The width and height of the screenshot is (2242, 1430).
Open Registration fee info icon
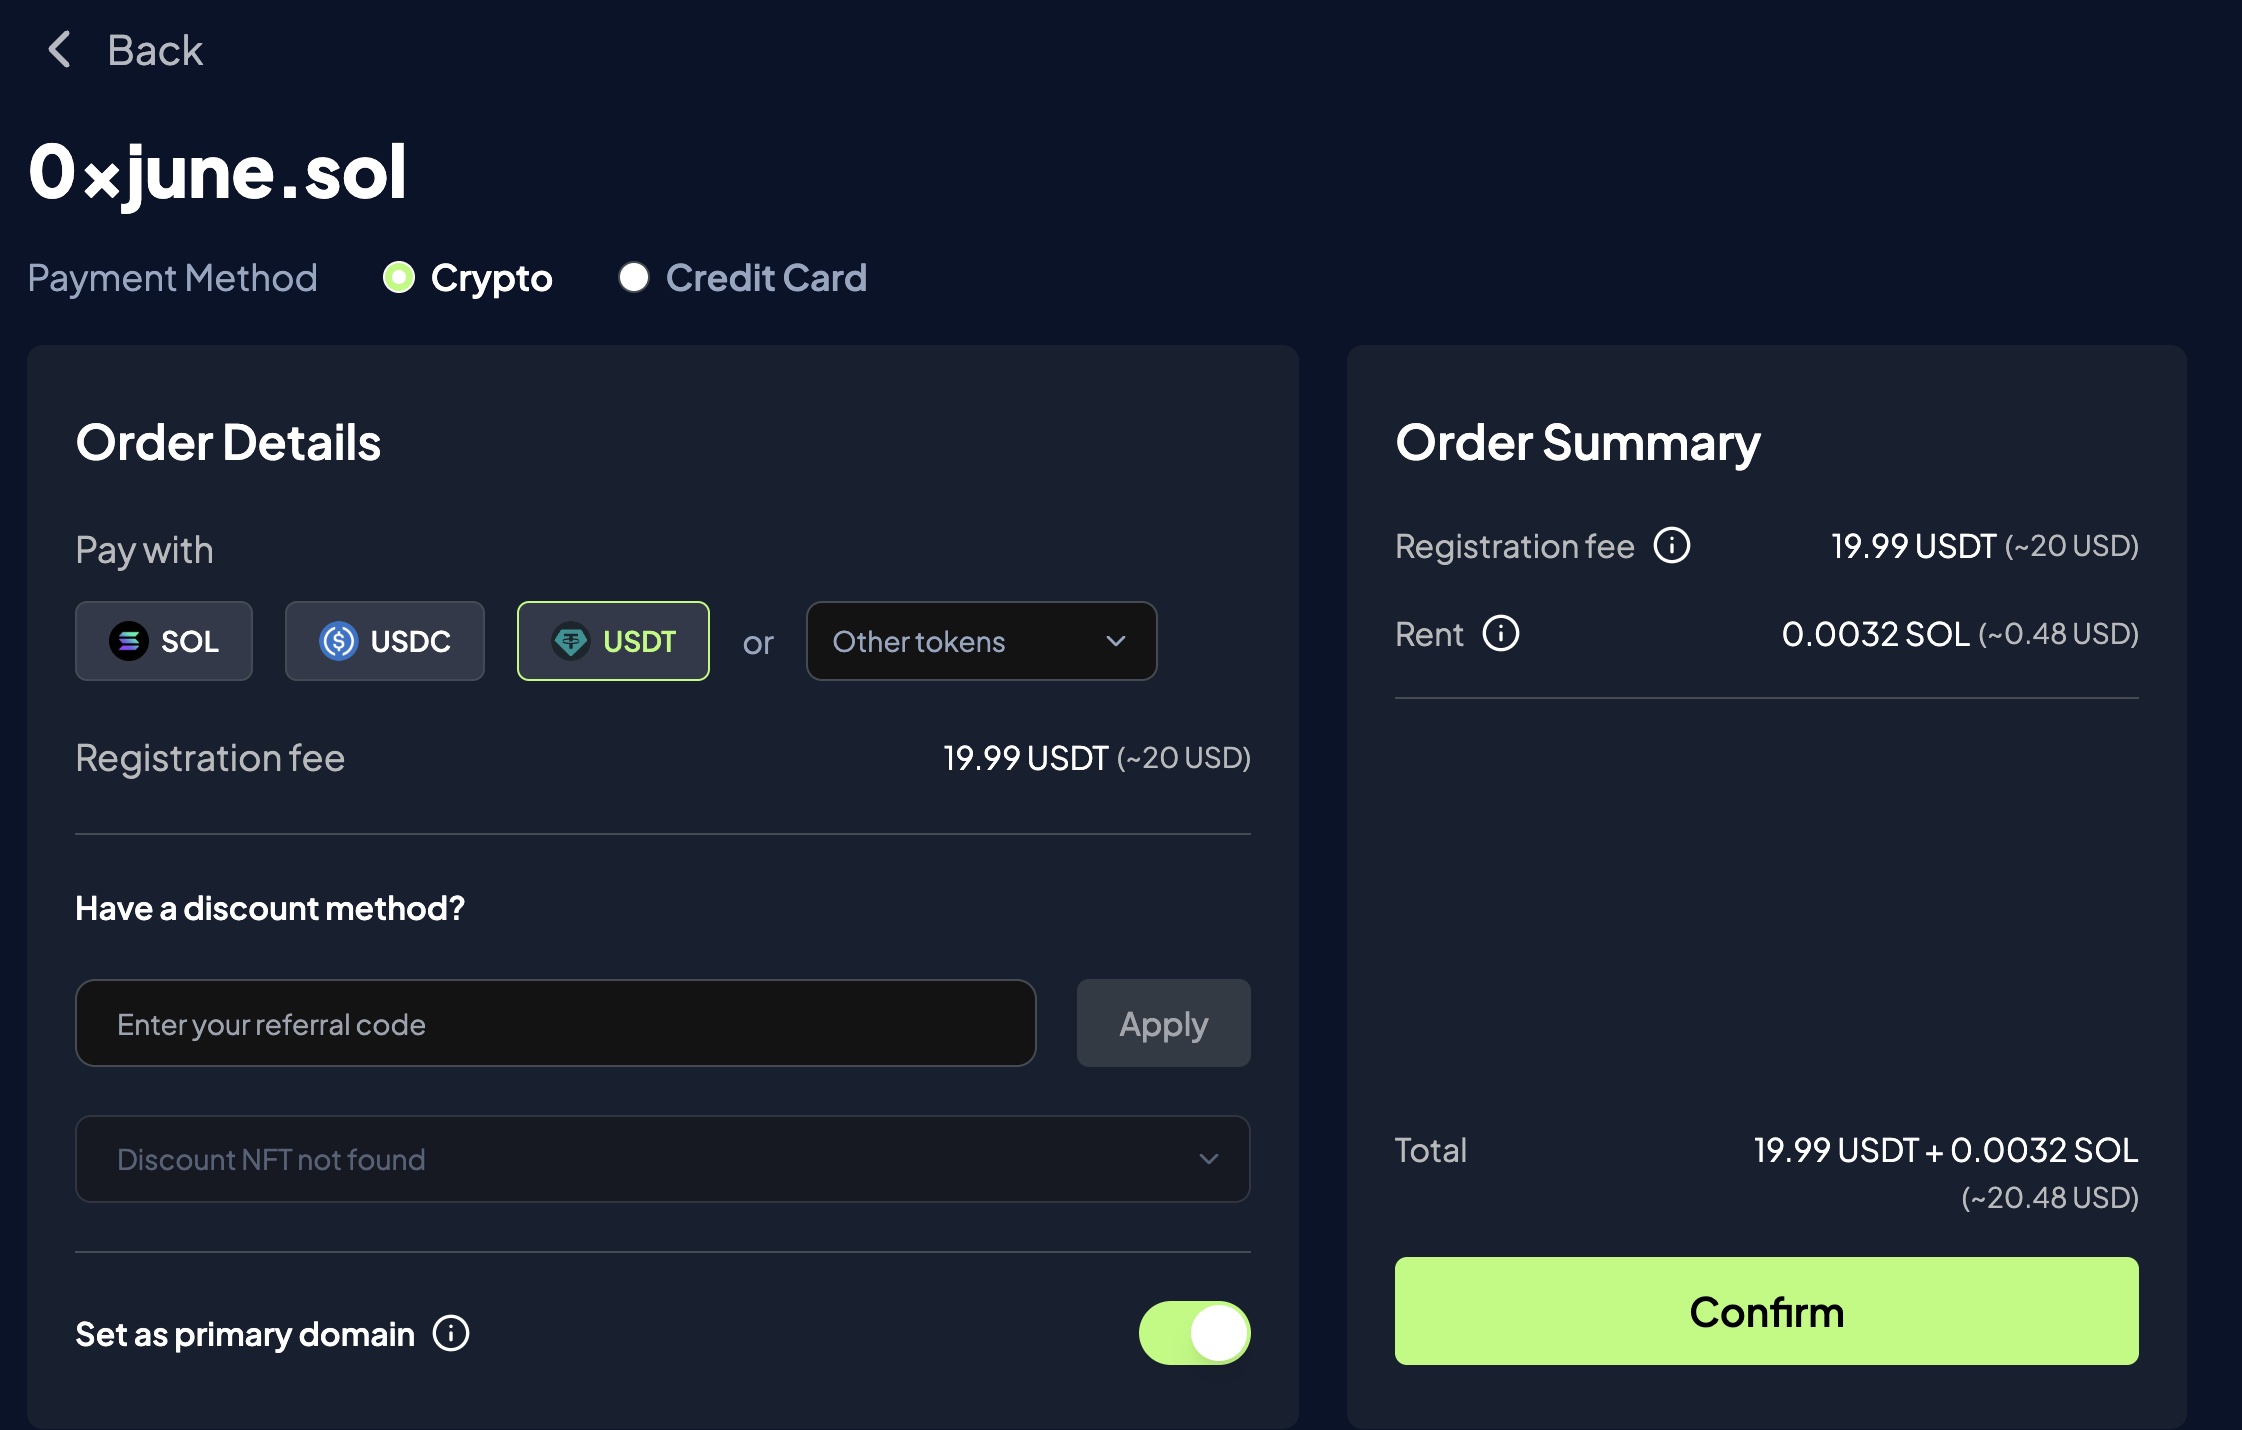click(x=1672, y=546)
